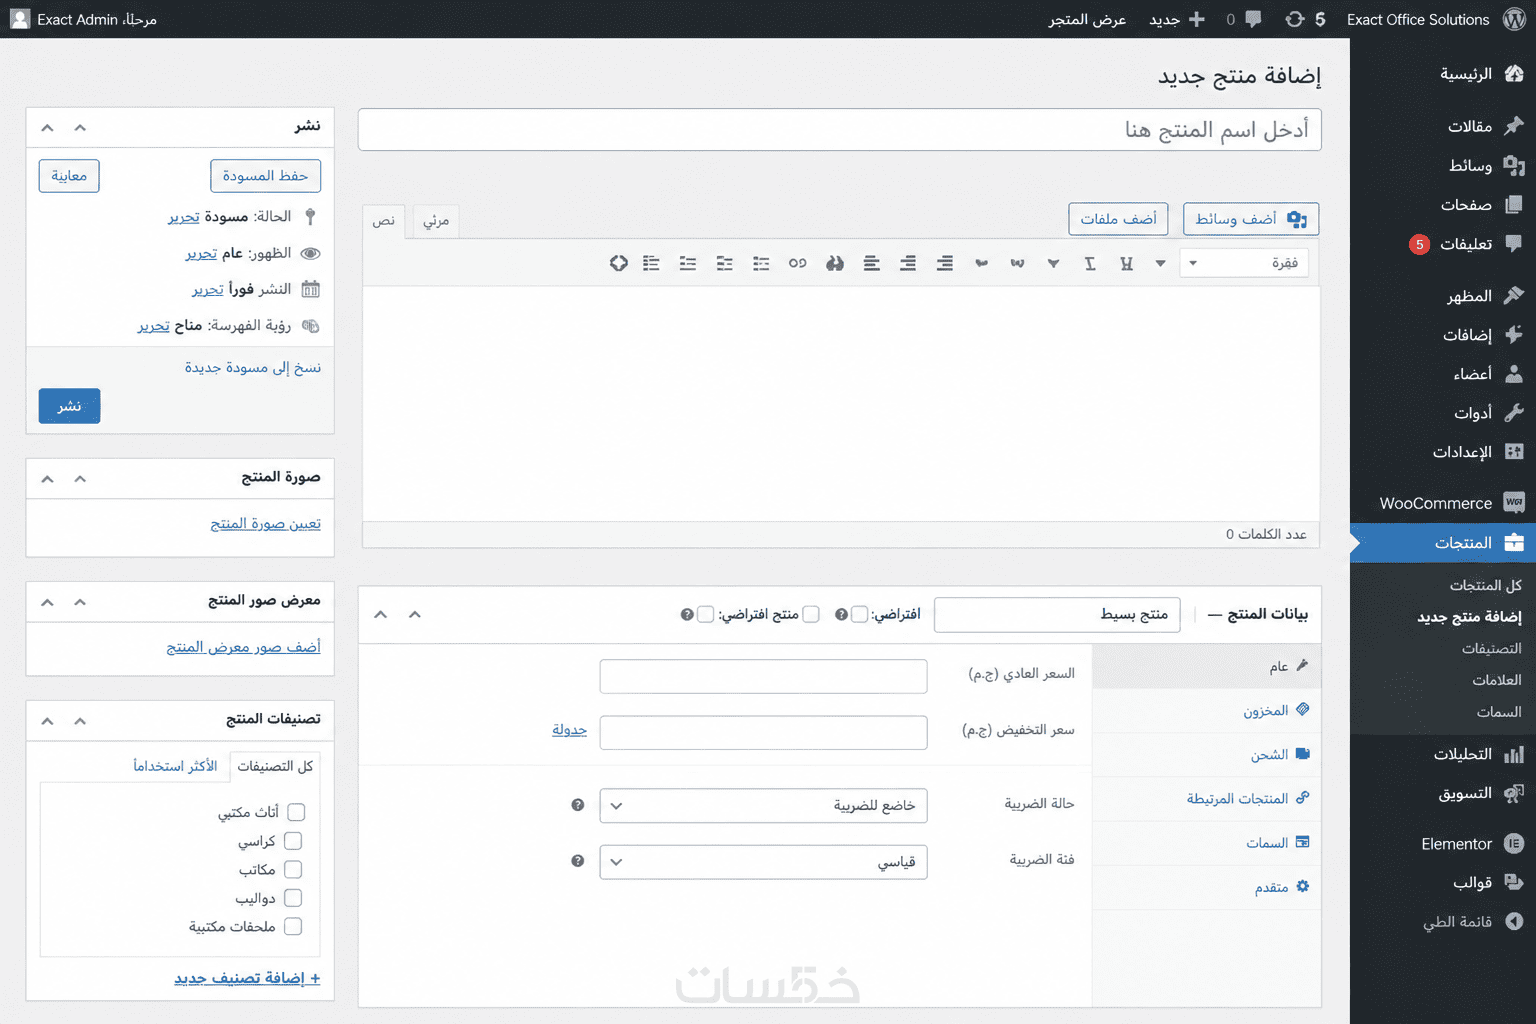Check the أثاث مكتبي category checkbox

click(296, 812)
